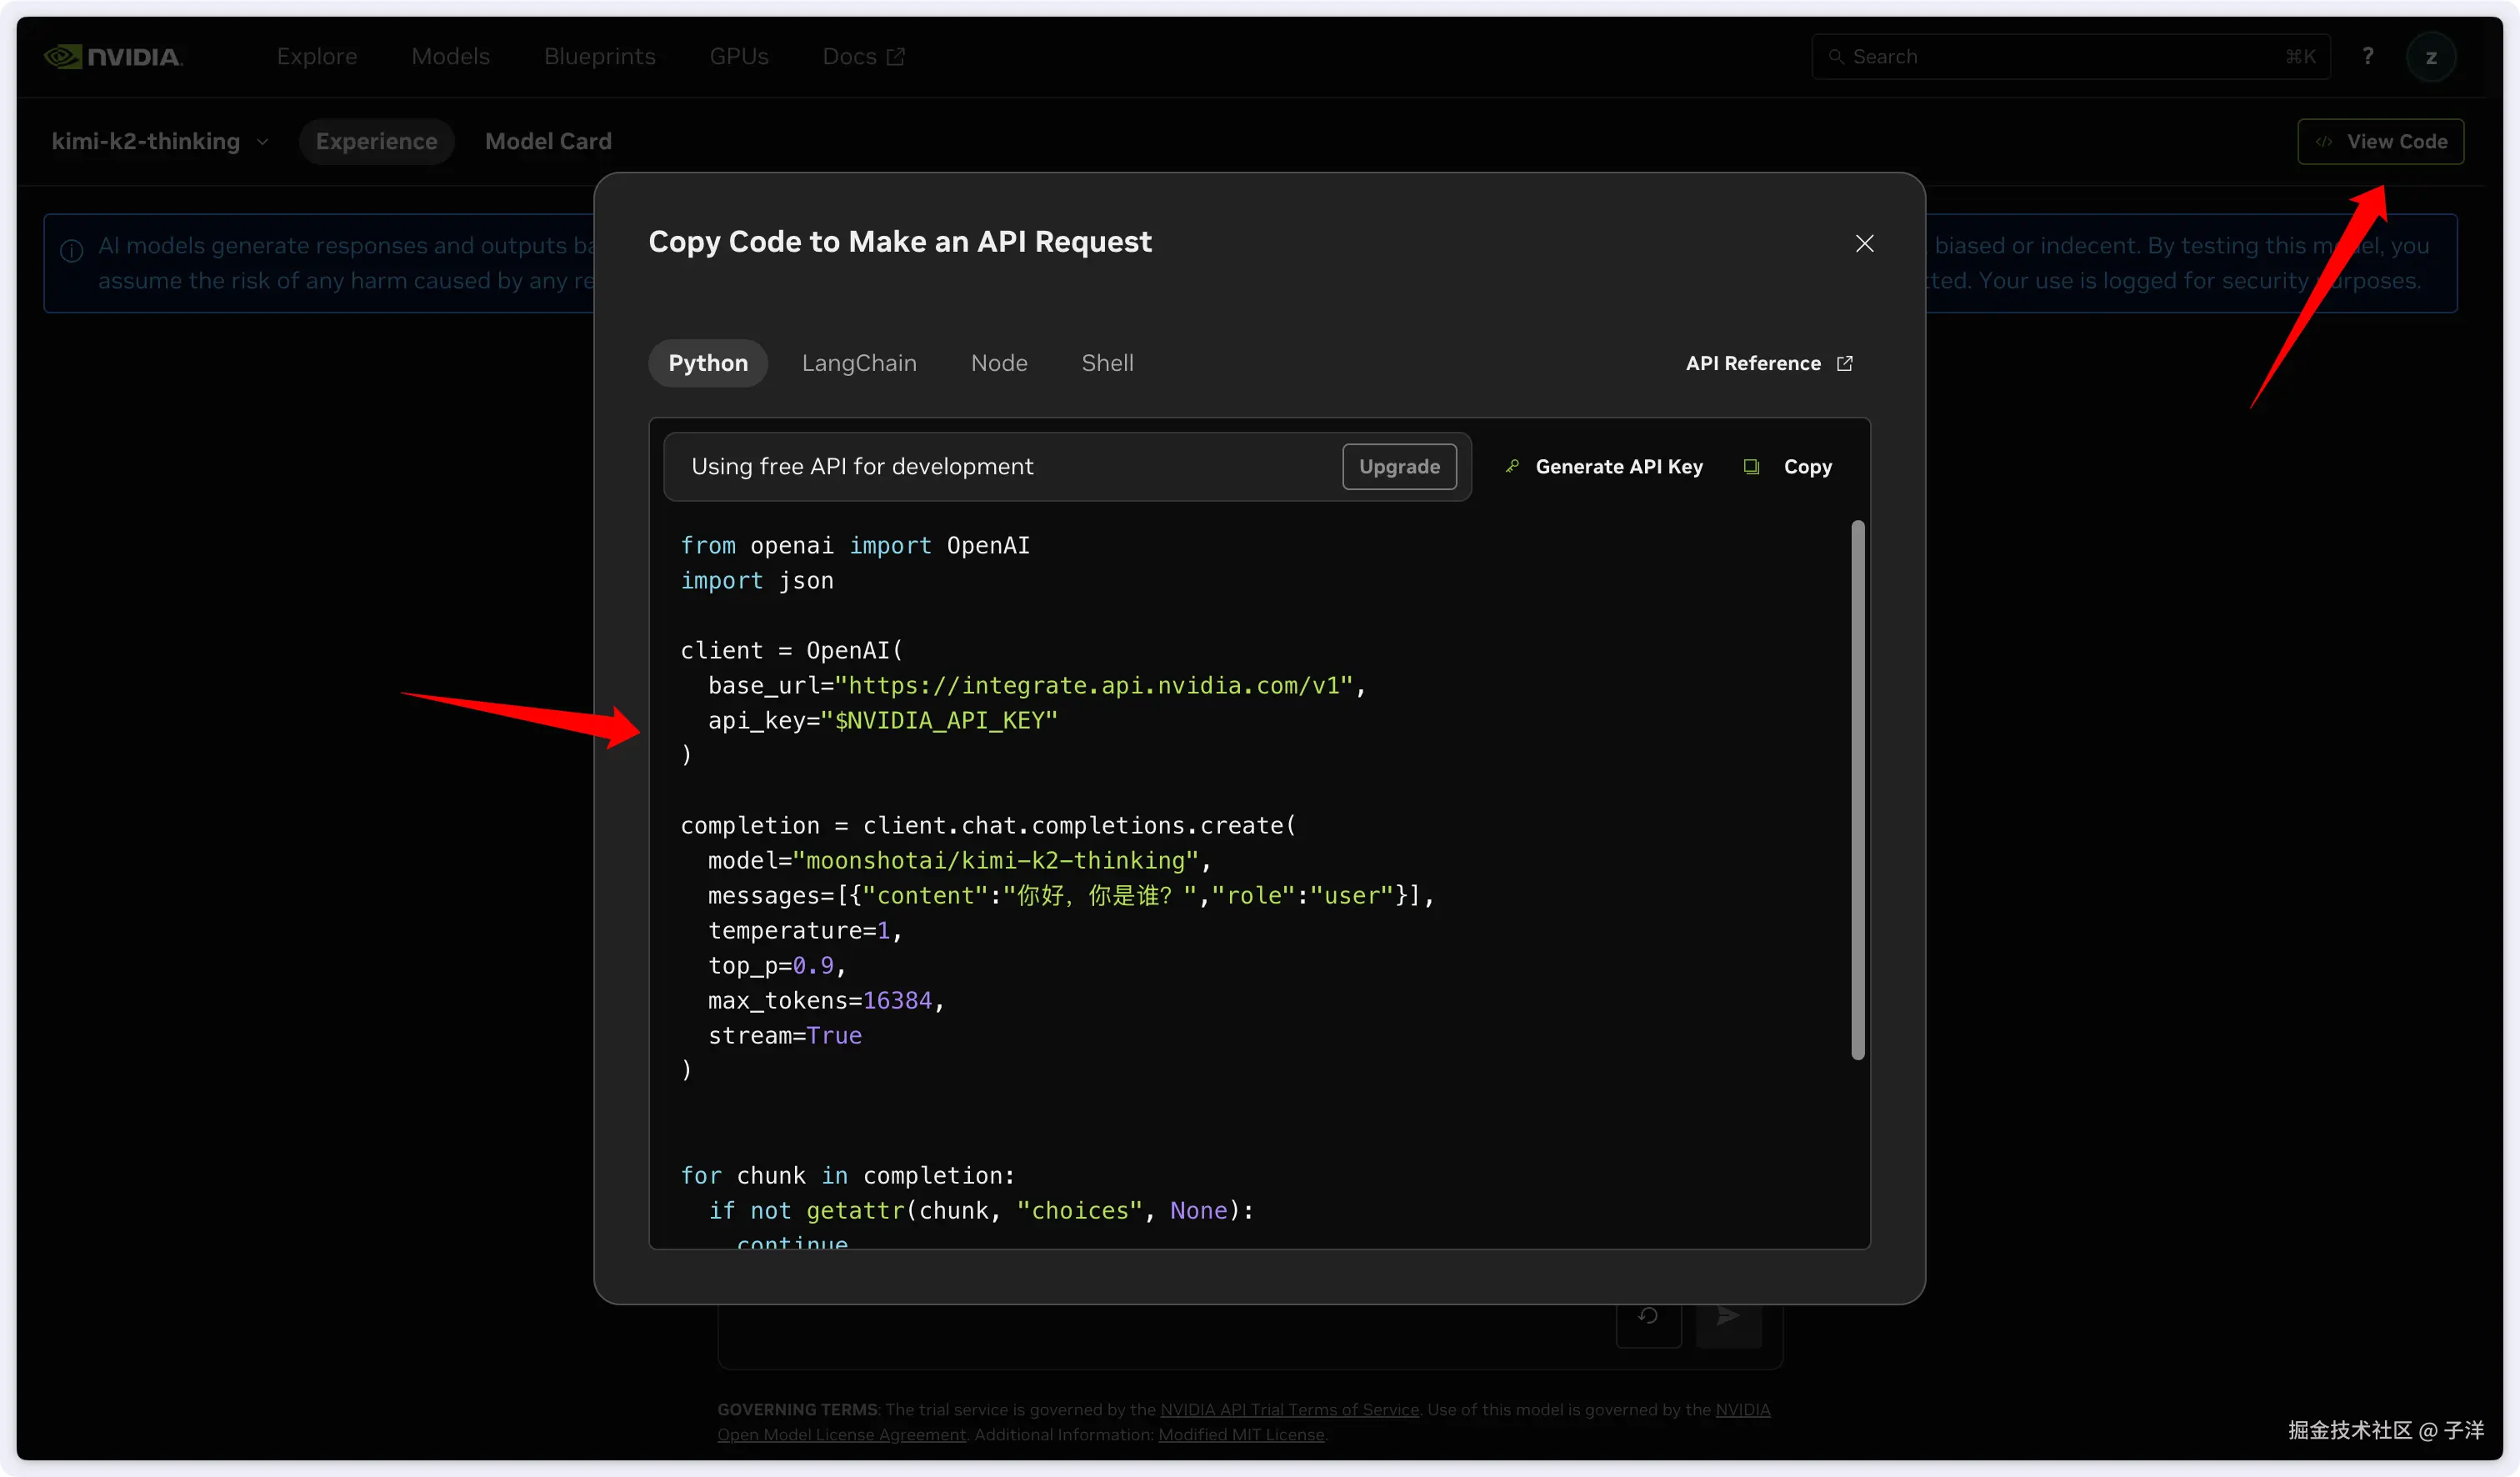Open the API Reference external link
Image resolution: width=2520 pixels, height=1477 pixels.
pyautogui.click(x=1768, y=363)
